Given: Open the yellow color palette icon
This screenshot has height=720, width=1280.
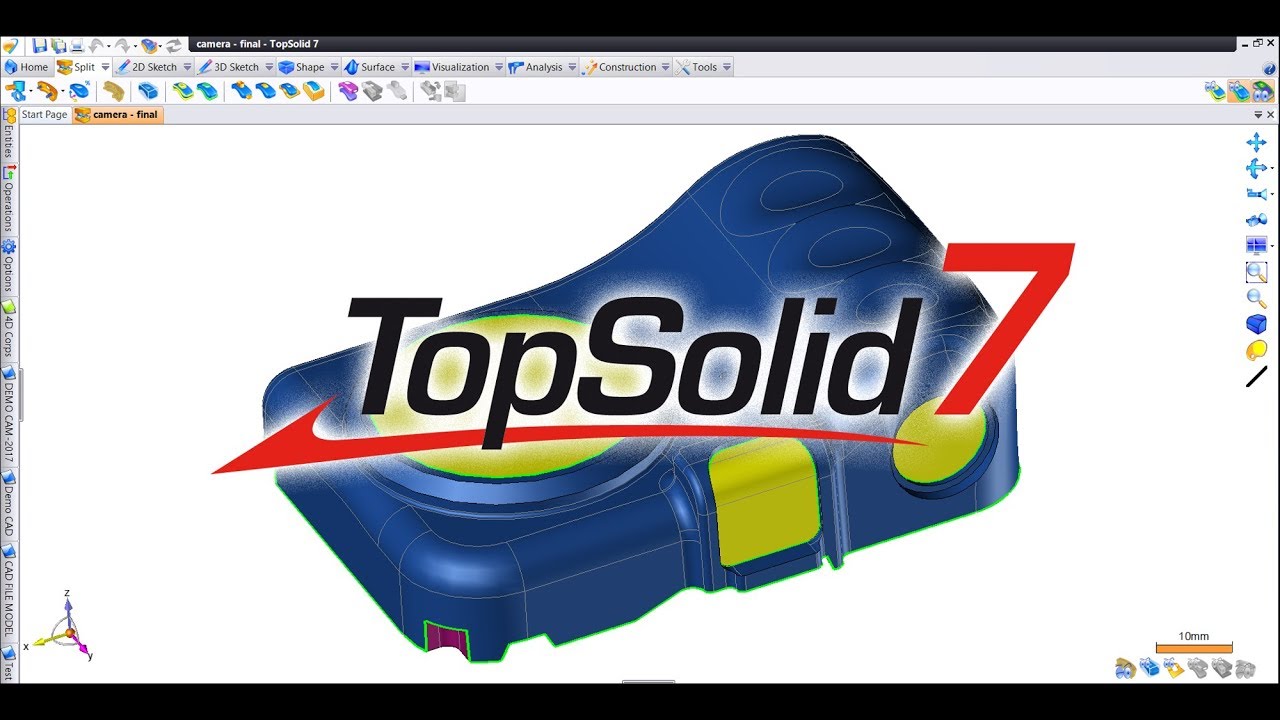Looking at the screenshot, I should pyautogui.click(x=1256, y=350).
